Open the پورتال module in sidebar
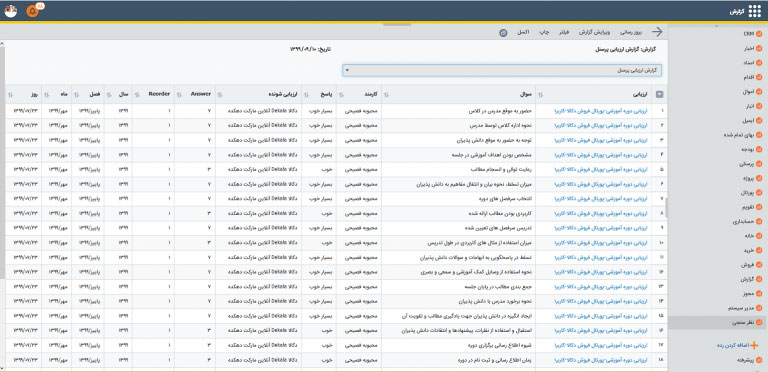This screenshot has width=768, height=372. (751, 192)
